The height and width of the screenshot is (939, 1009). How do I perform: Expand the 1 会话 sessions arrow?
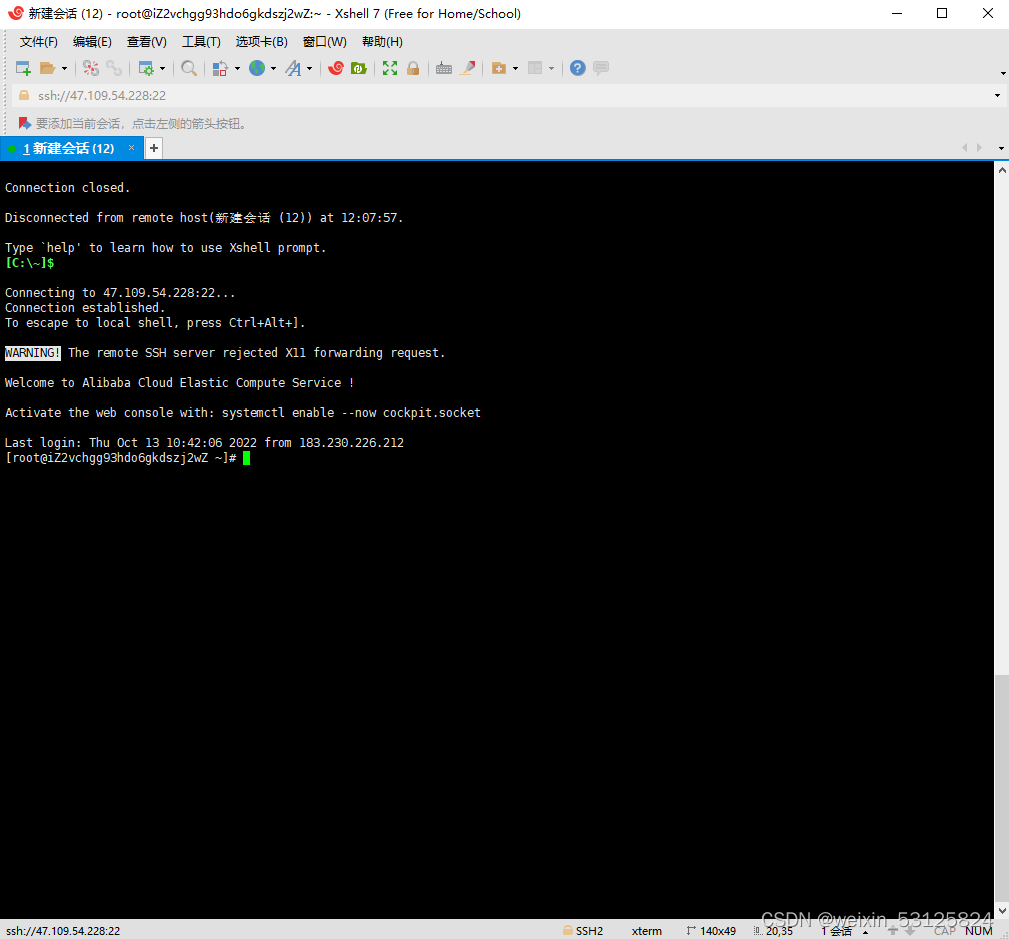point(866,932)
